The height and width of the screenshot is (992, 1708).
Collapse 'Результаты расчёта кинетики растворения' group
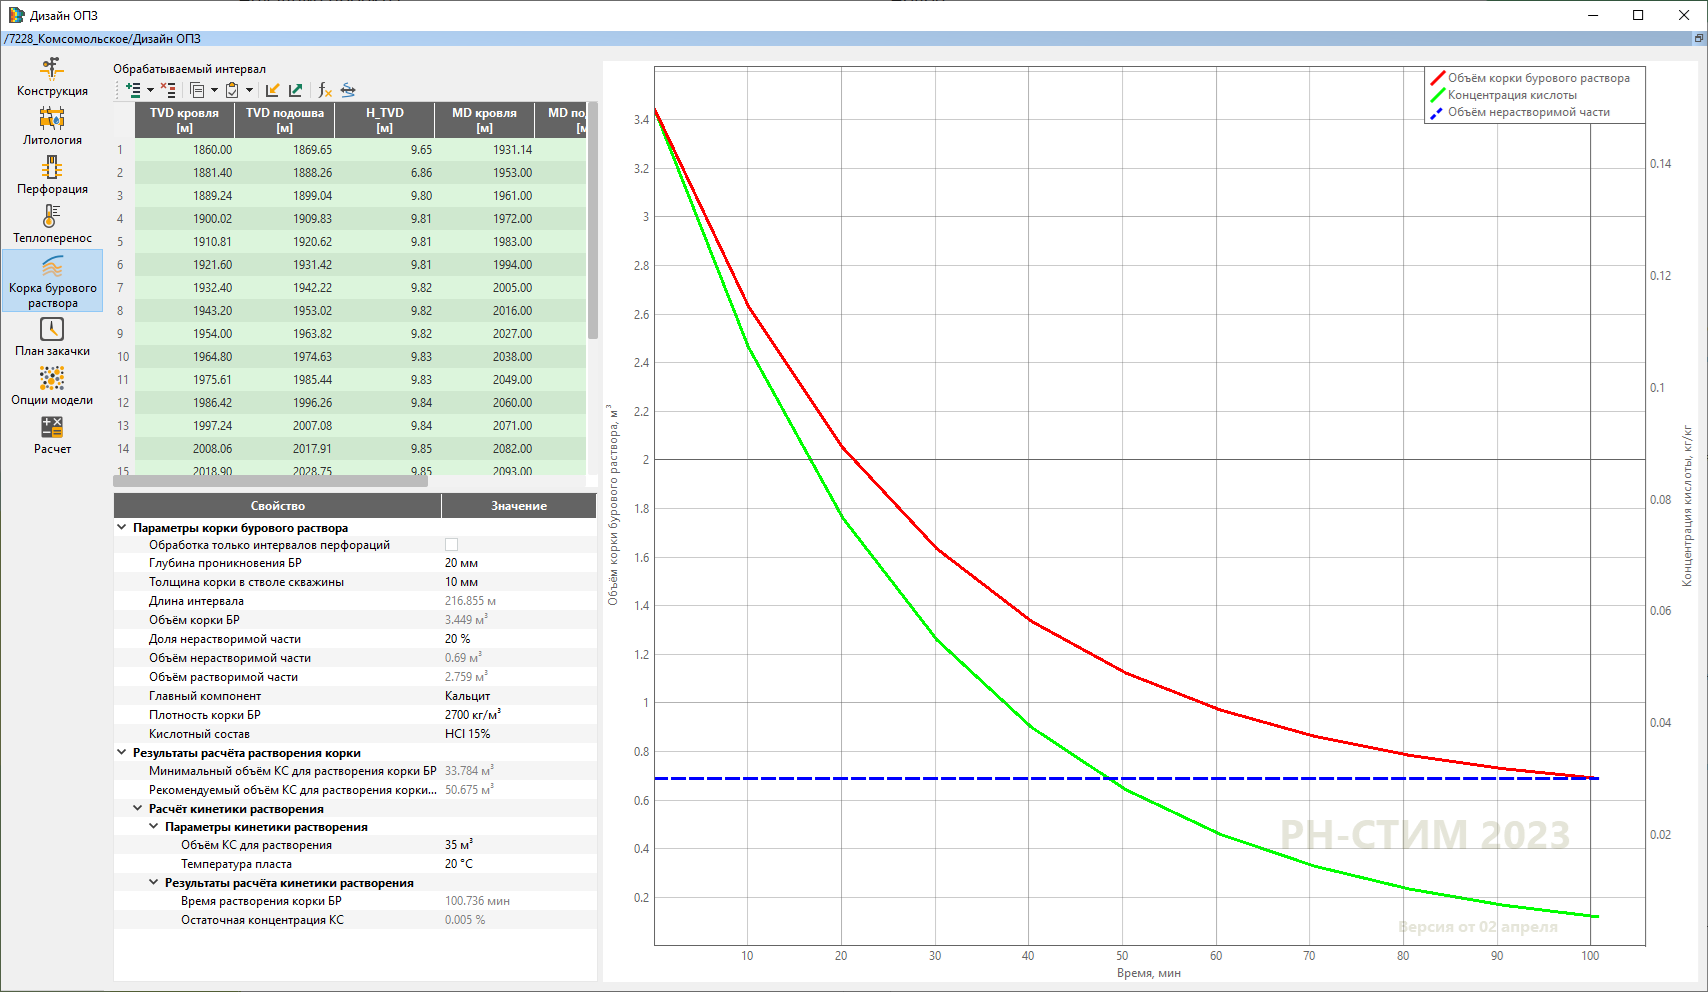pos(154,882)
